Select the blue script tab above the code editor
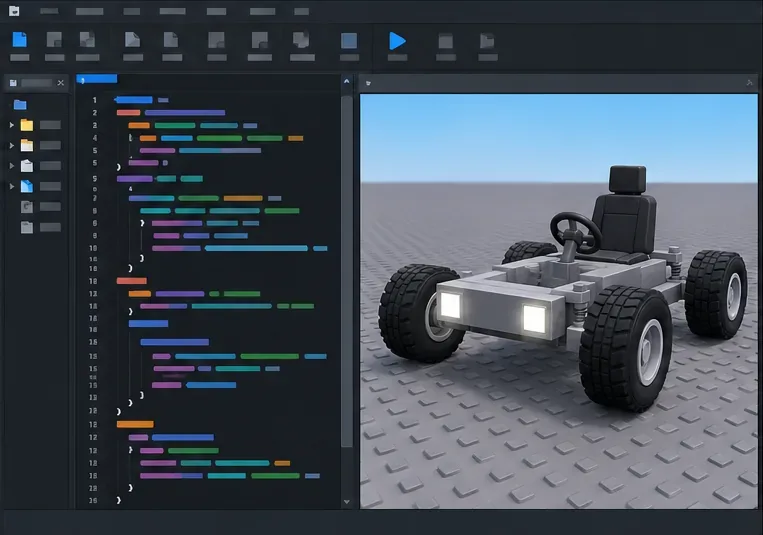763x535 pixels. 97,79
